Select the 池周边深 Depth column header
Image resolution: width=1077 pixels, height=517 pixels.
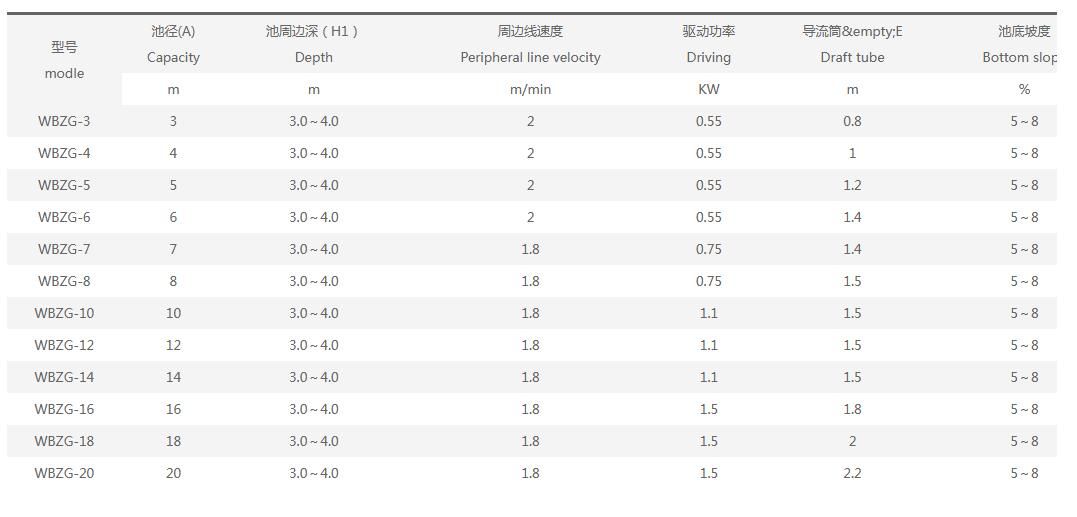point(313,44)
